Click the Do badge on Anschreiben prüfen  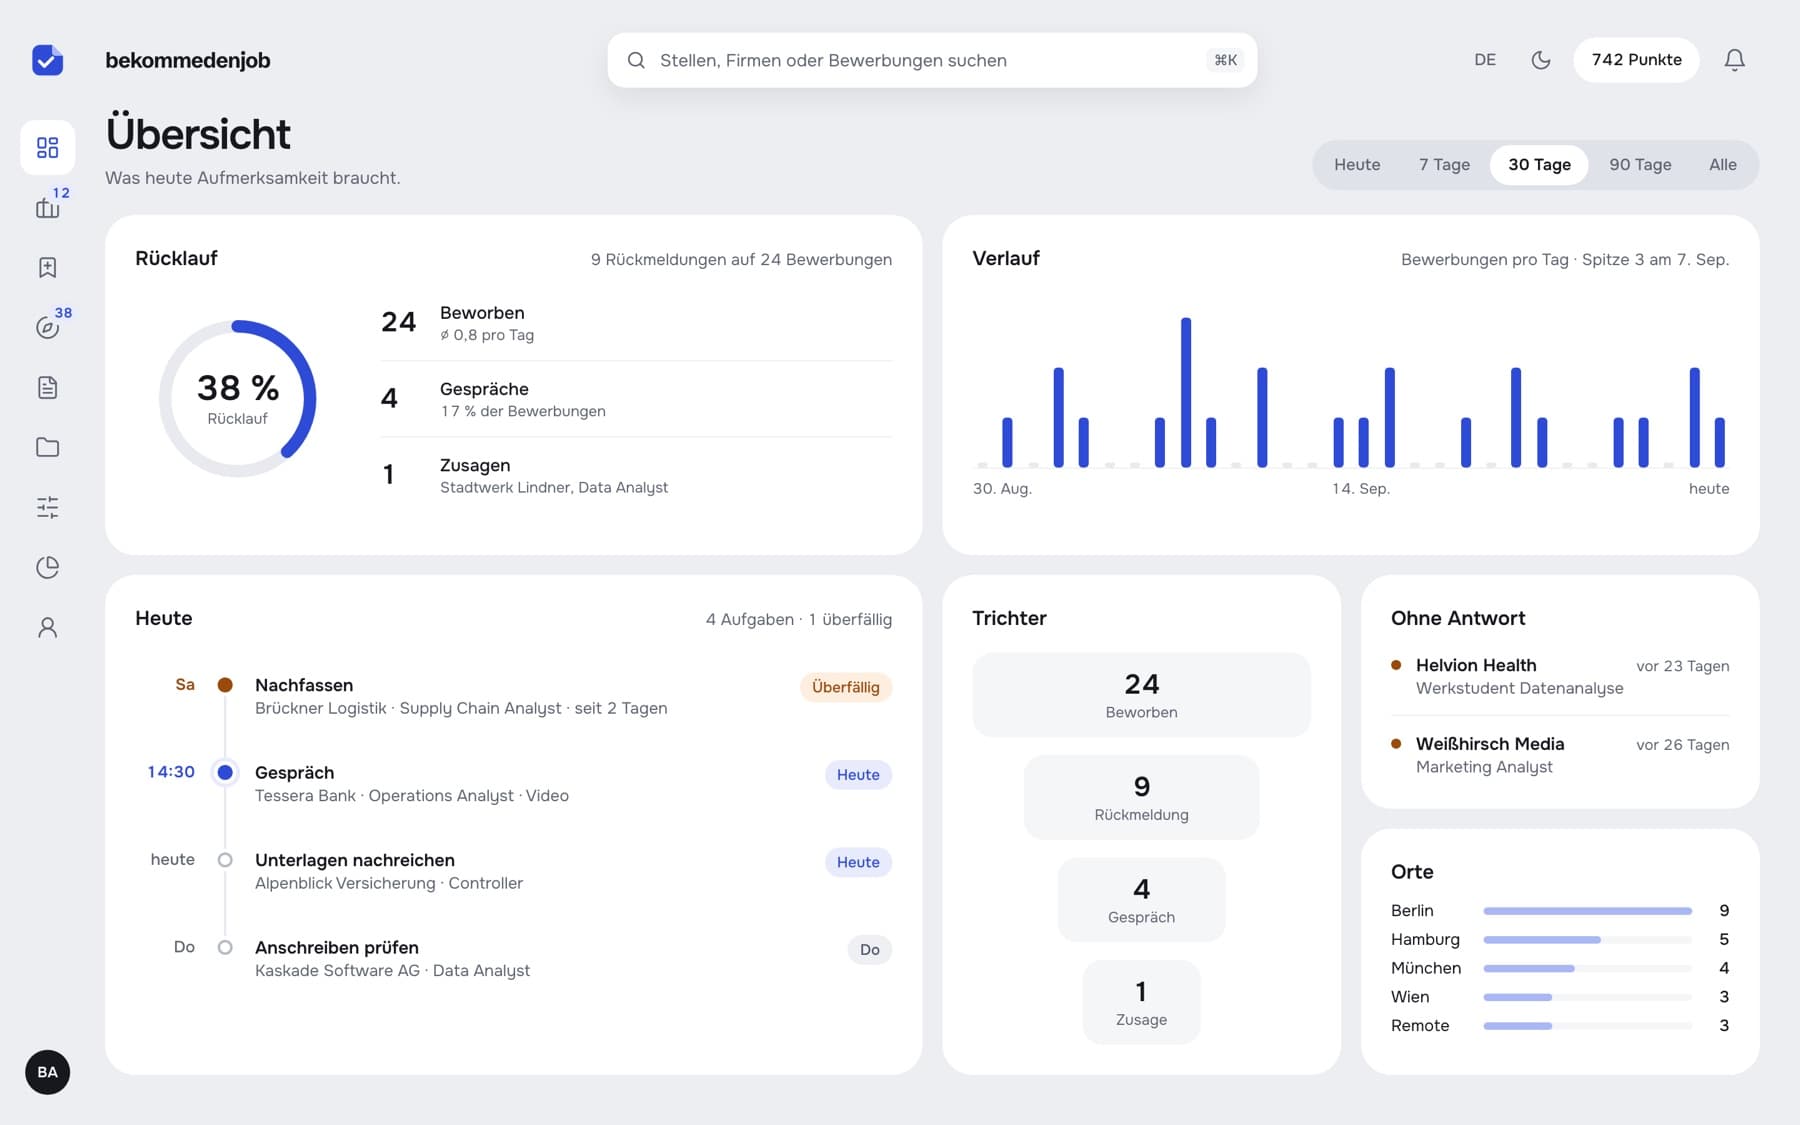point(870,950)
